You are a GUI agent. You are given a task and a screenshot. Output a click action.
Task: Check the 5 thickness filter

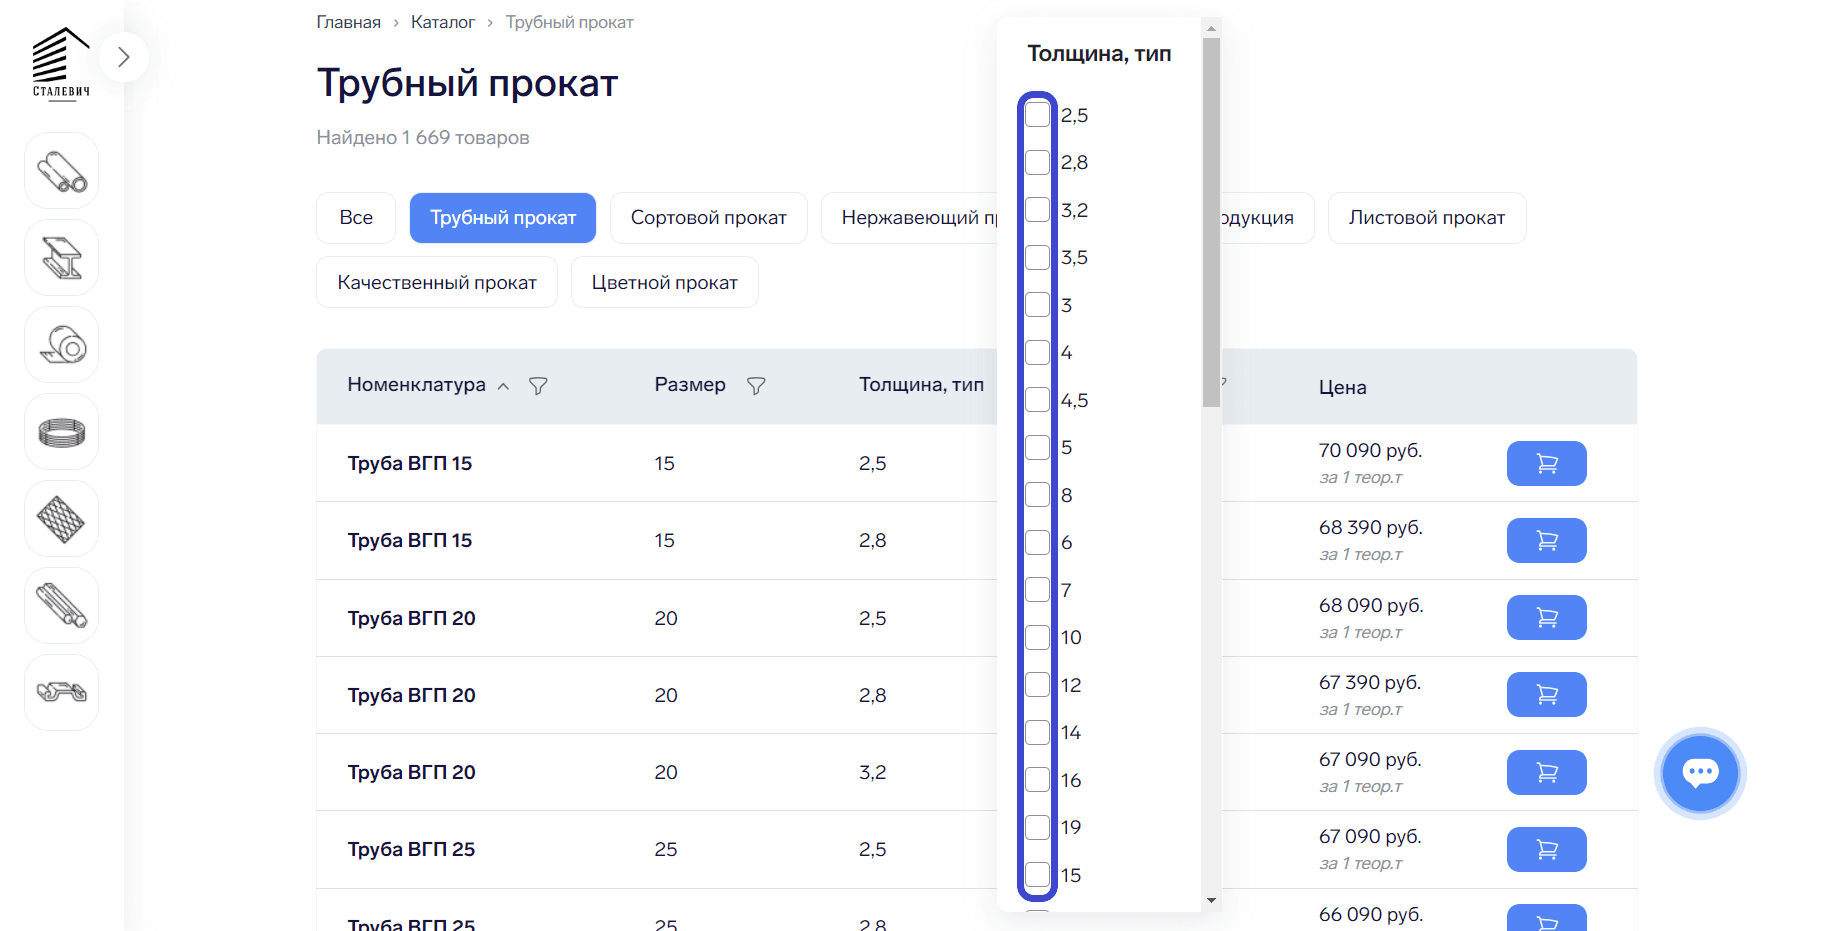tap(1038, 447)
